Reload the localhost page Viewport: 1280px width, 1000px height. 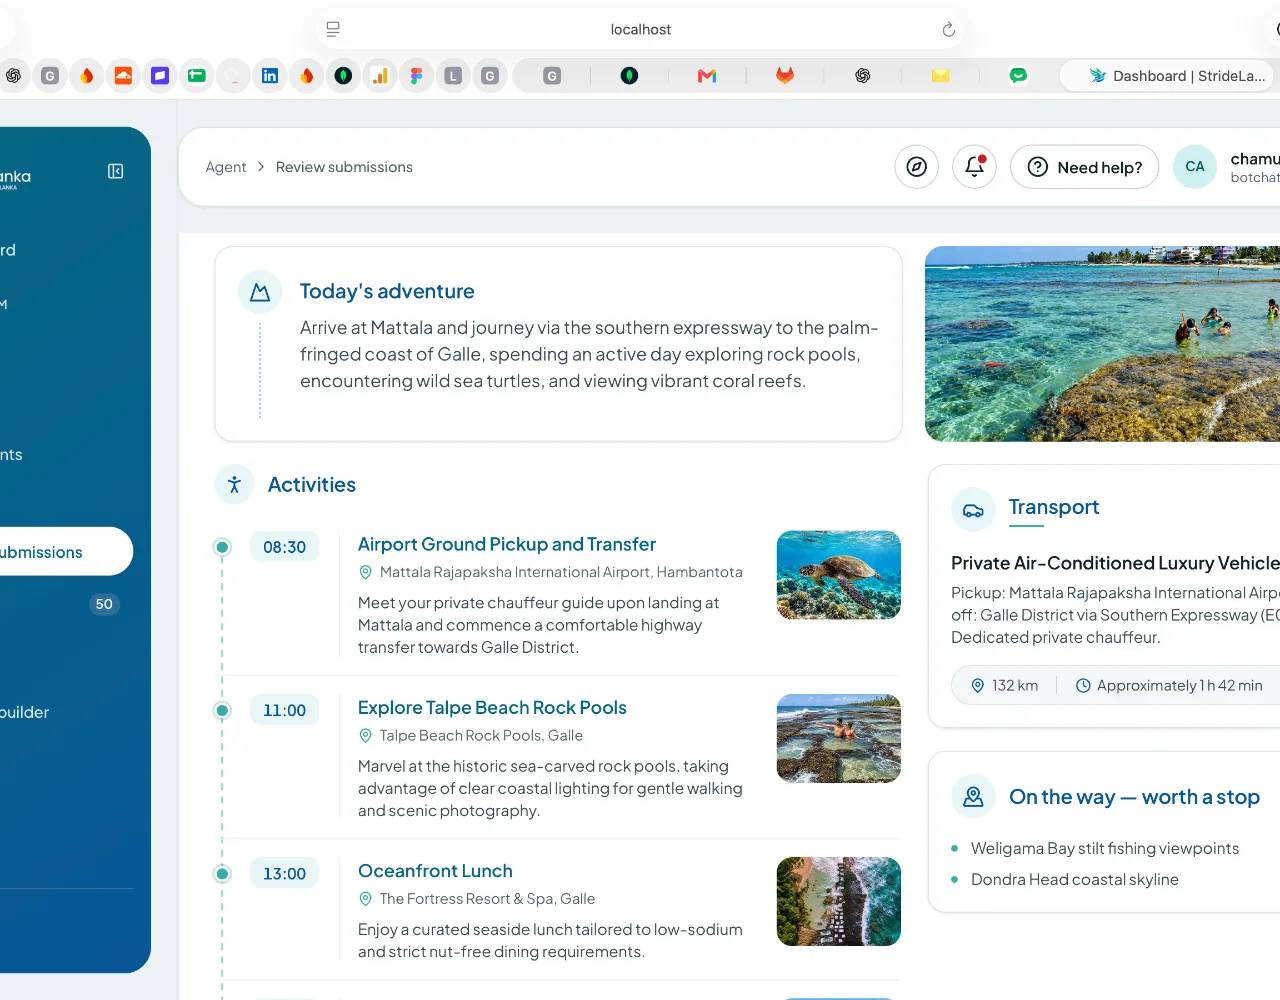tap(948, 30)
